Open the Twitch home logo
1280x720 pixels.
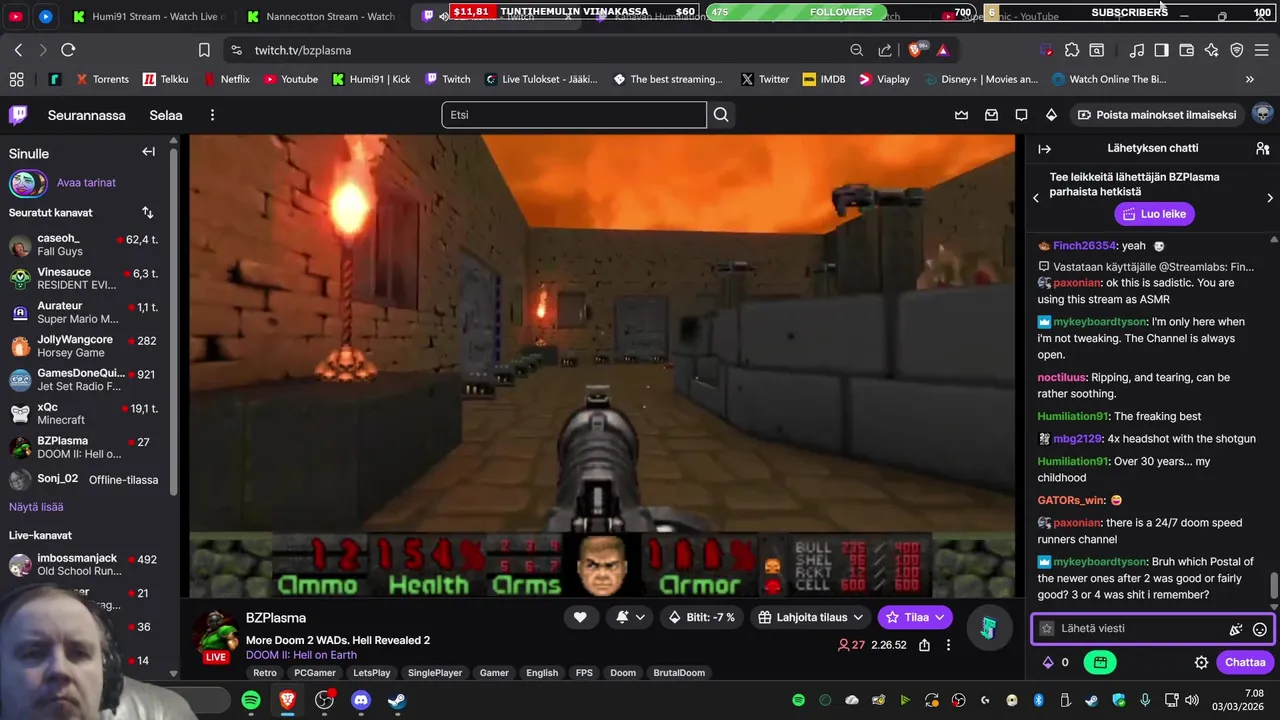[x=18, y=115]
